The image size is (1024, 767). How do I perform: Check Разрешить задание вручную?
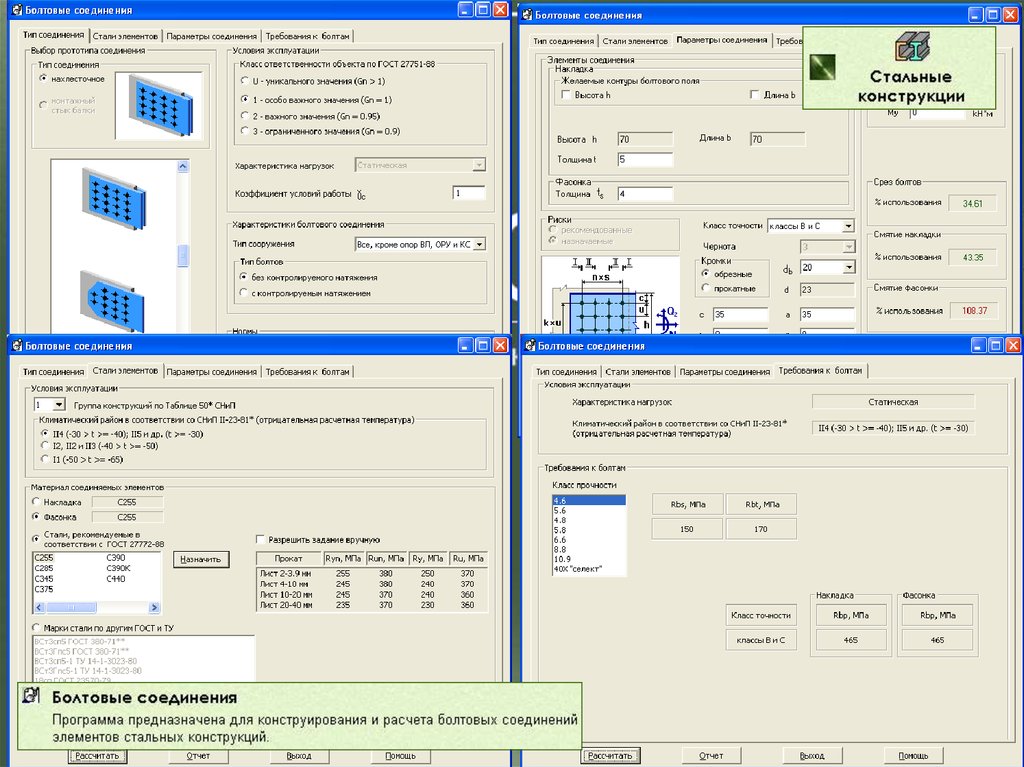click(x=261, y=538)
